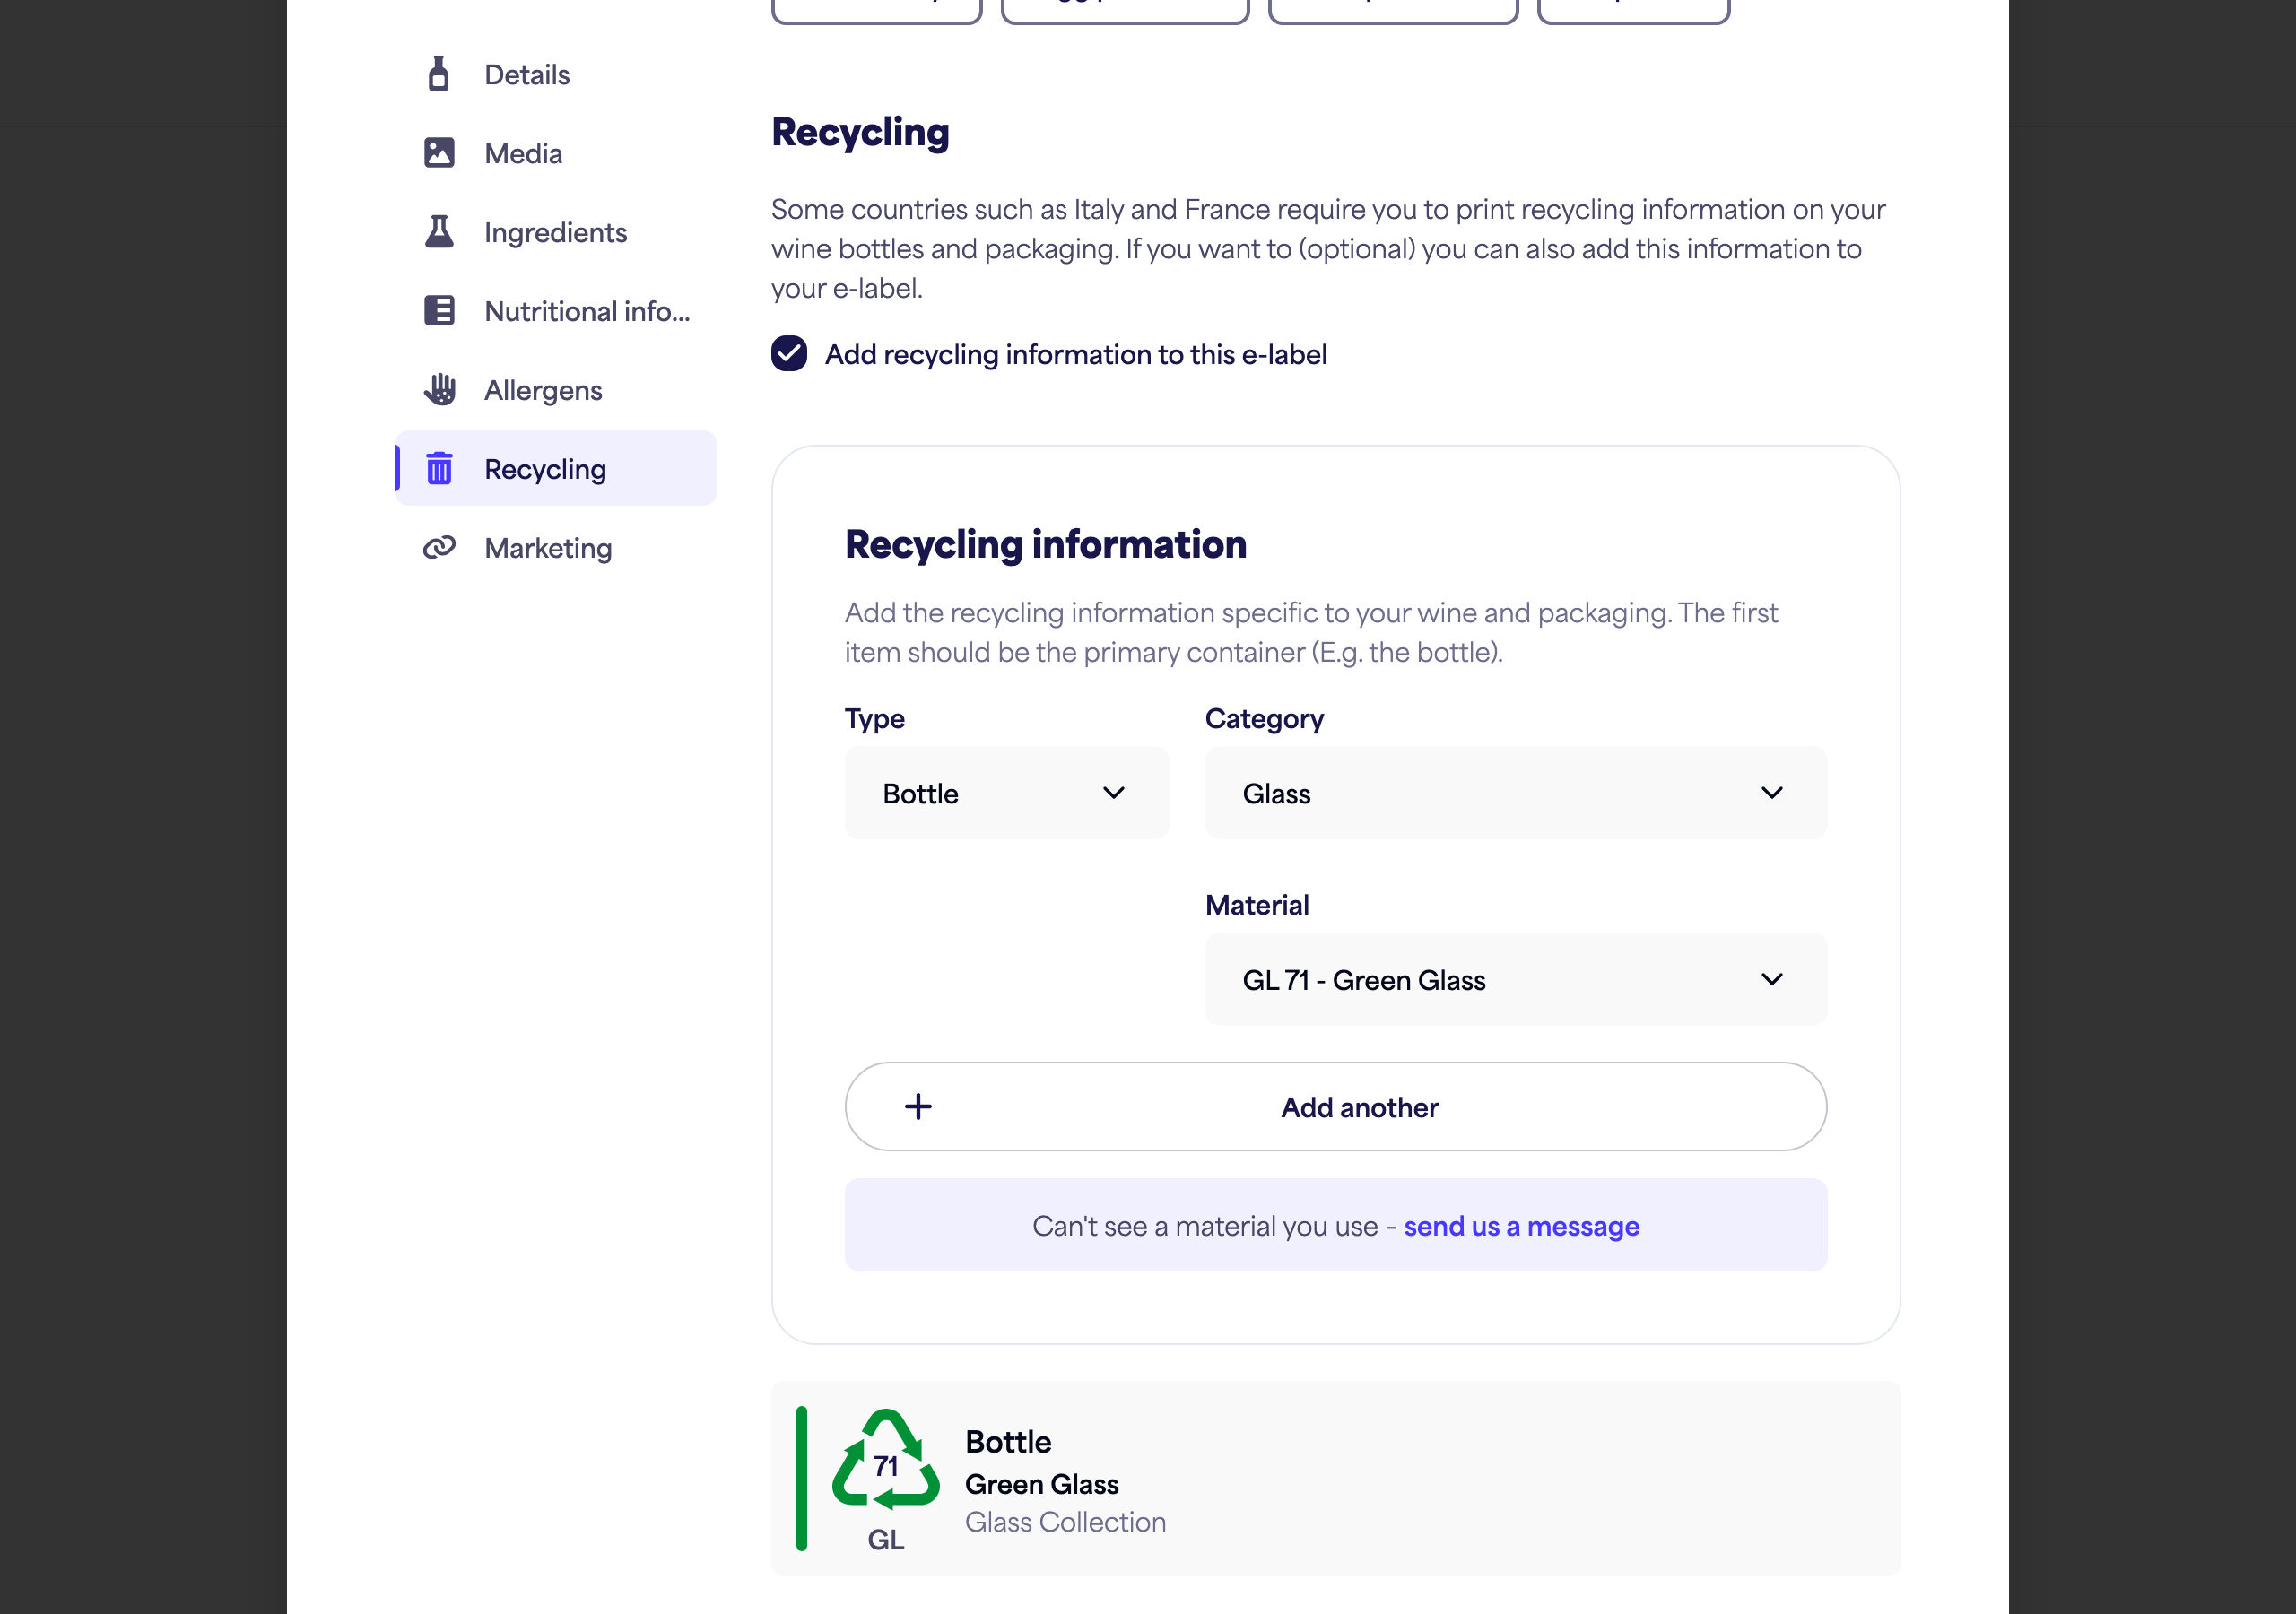
Task: Click the Recycling trash bin icon
Action: tap(439, 468)
